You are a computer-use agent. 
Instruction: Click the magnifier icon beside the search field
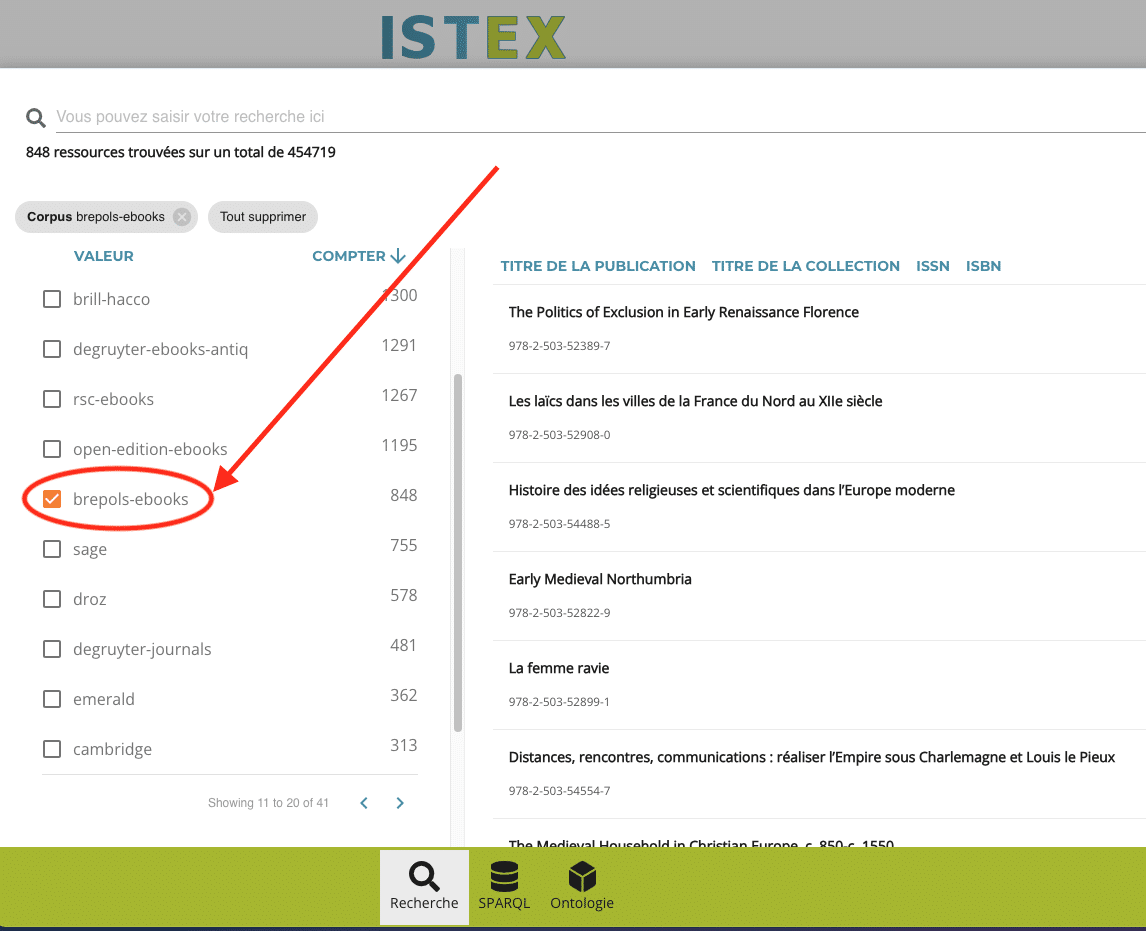tap(35, 117)
